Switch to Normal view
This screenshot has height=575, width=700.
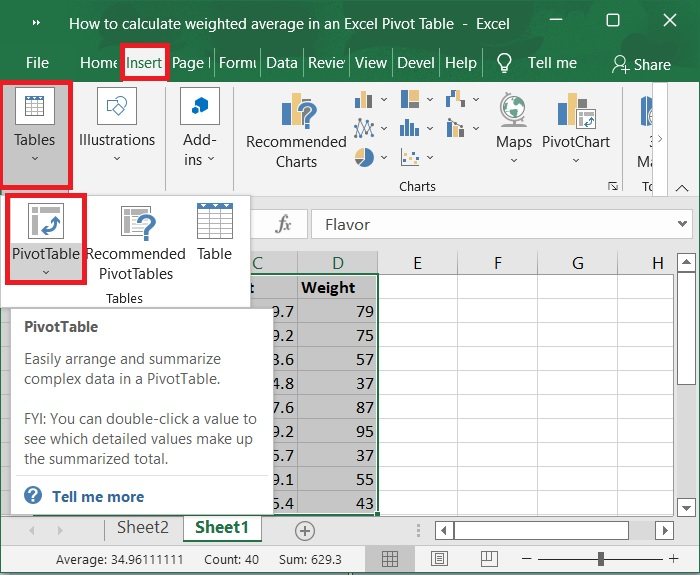(x=390, y=558)
